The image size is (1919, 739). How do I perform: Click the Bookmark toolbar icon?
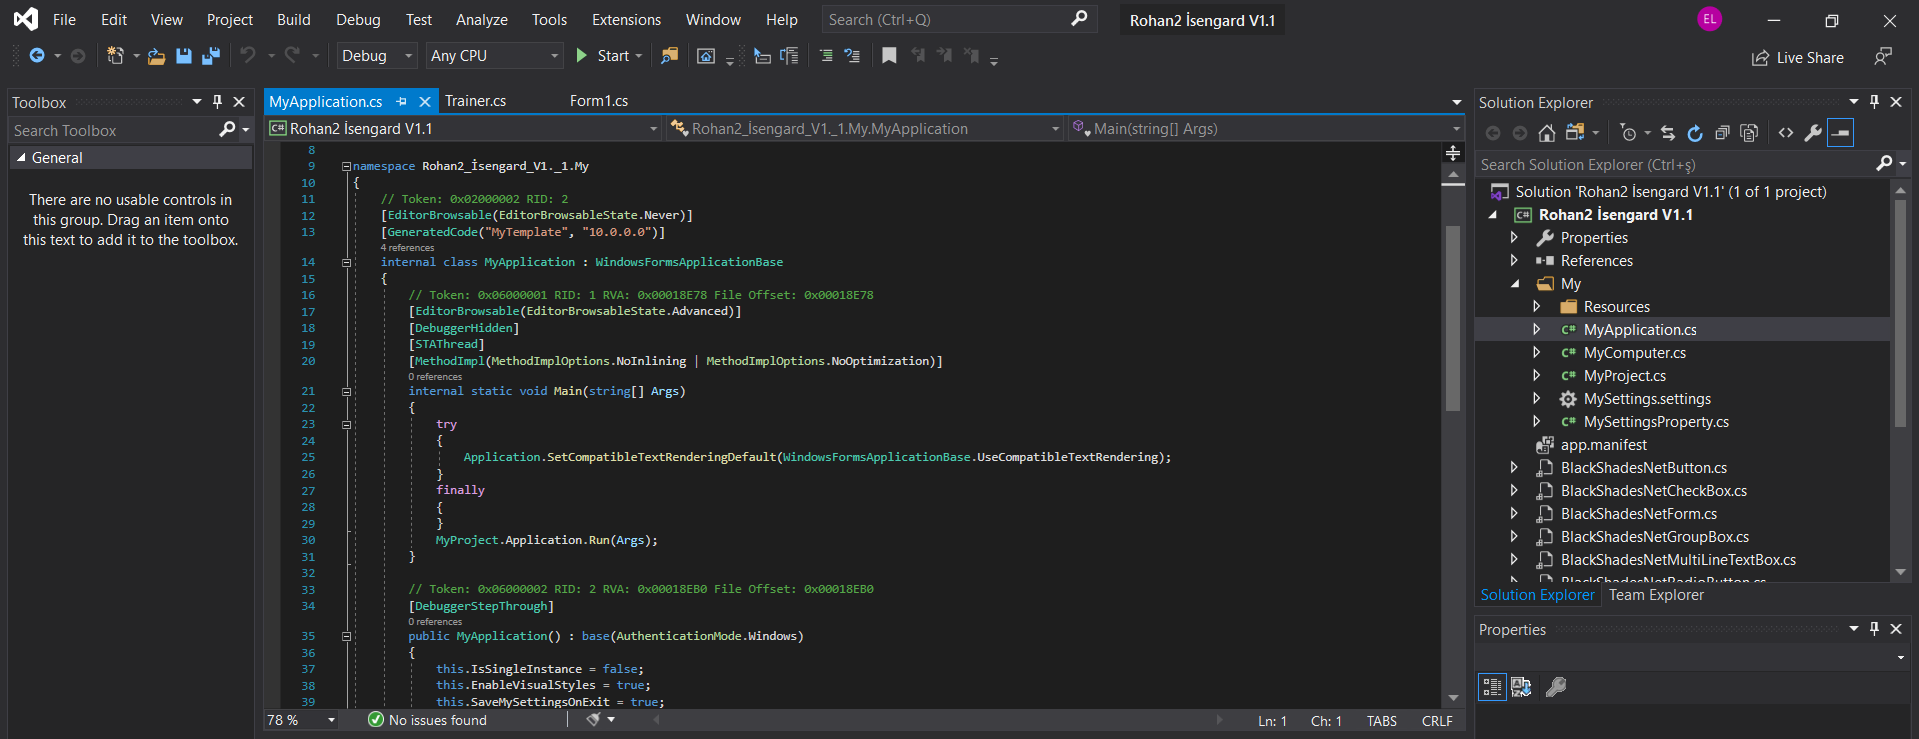click(889, 56)
